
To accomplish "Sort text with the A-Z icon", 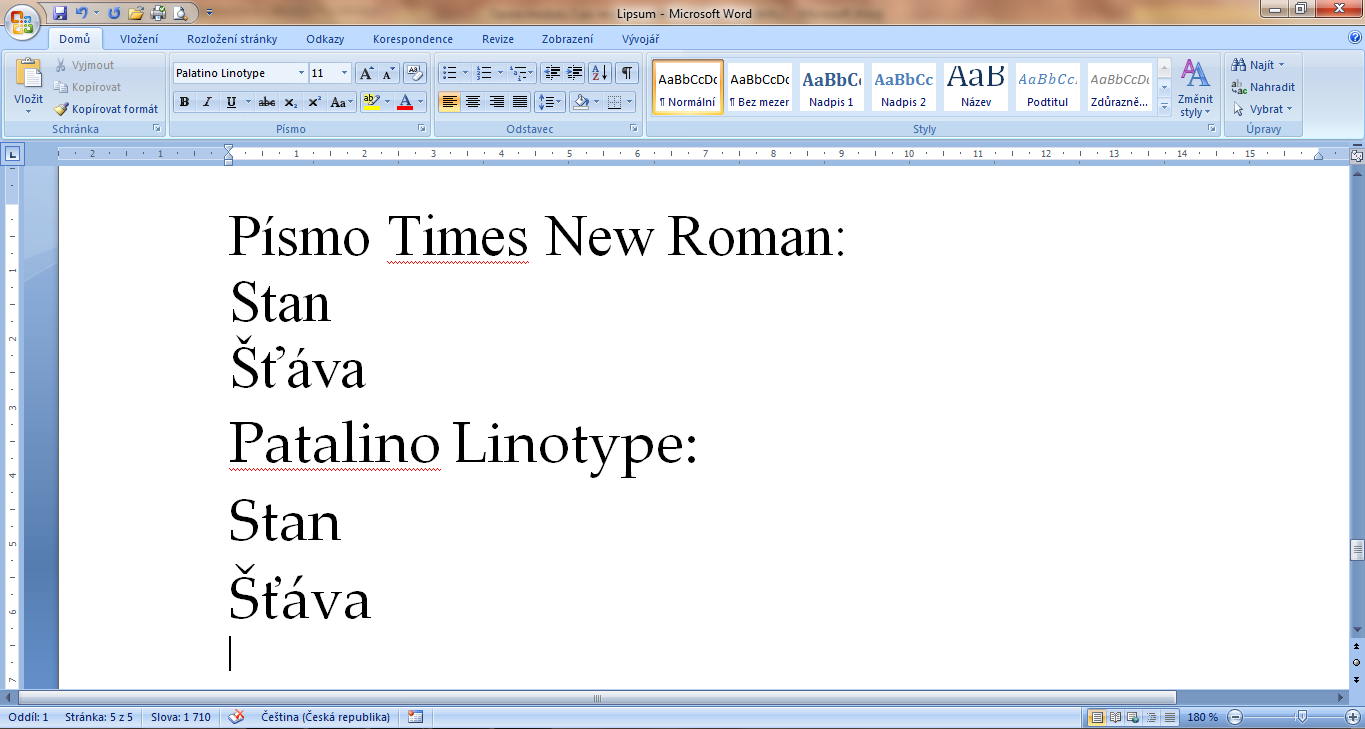I will point(600,73).
